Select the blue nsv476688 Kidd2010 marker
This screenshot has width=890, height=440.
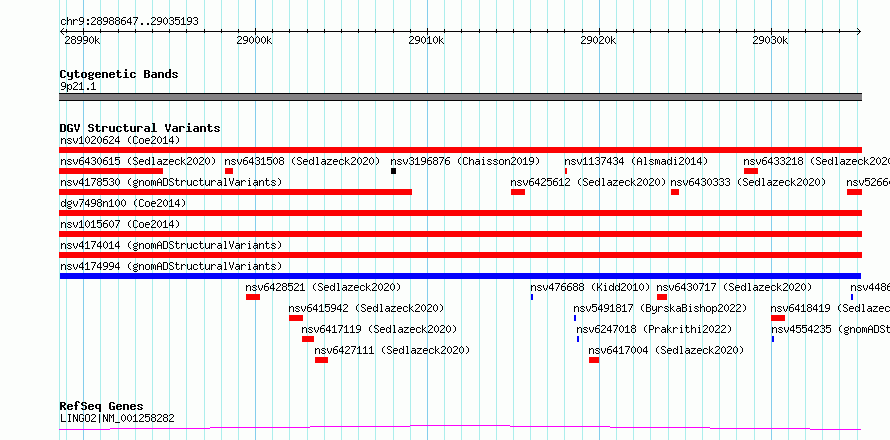tap(532, 297)
